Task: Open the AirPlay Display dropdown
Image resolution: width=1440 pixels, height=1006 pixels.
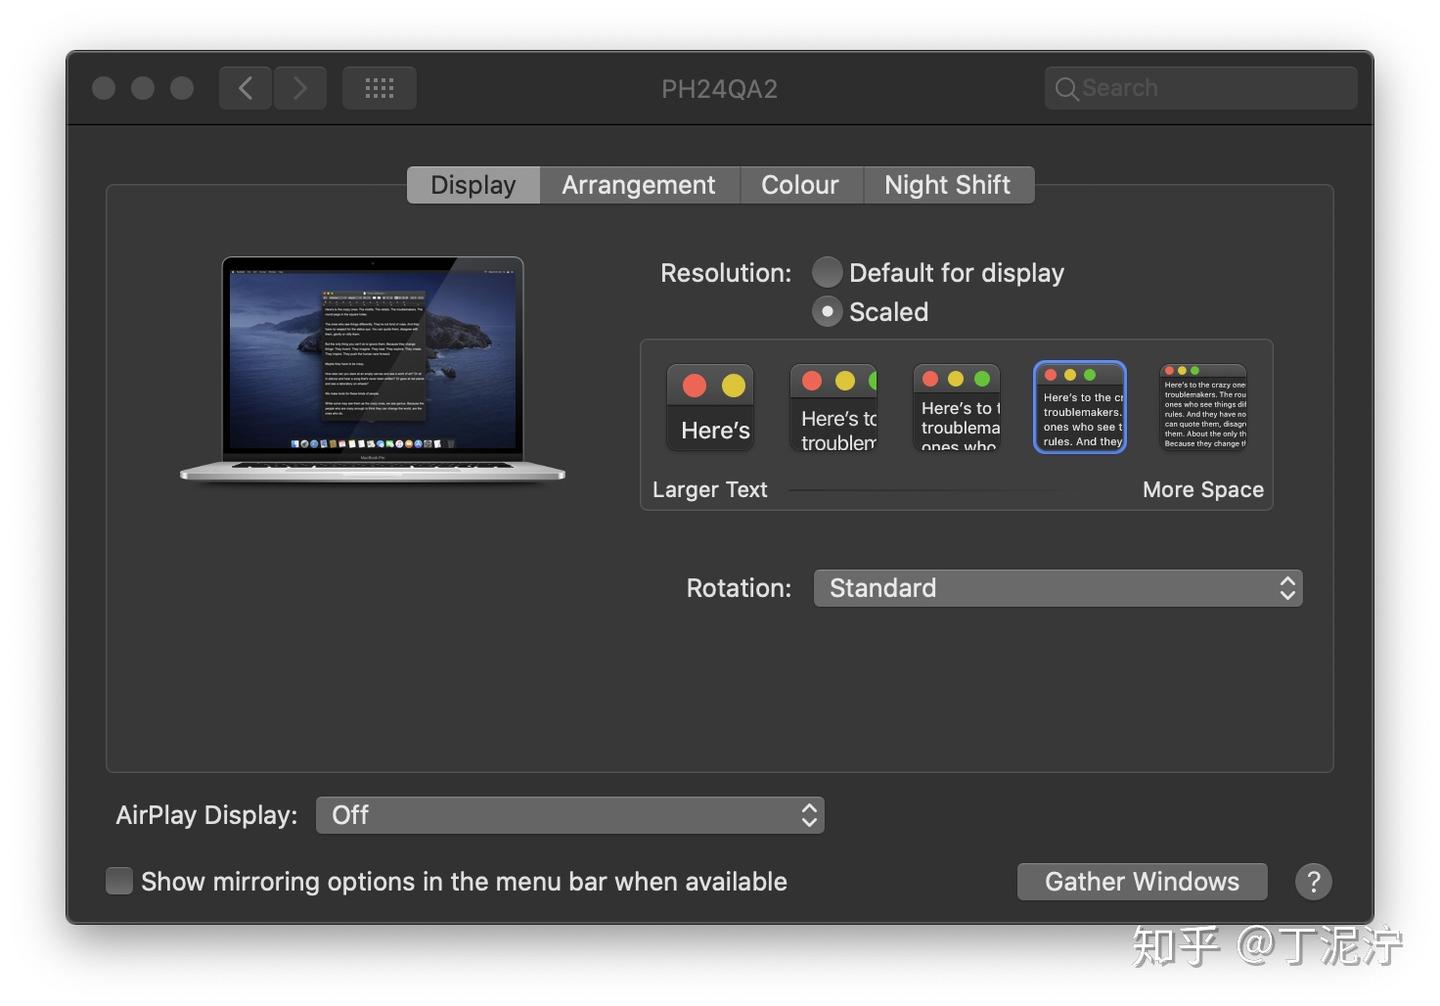Action: pos(570,815)
